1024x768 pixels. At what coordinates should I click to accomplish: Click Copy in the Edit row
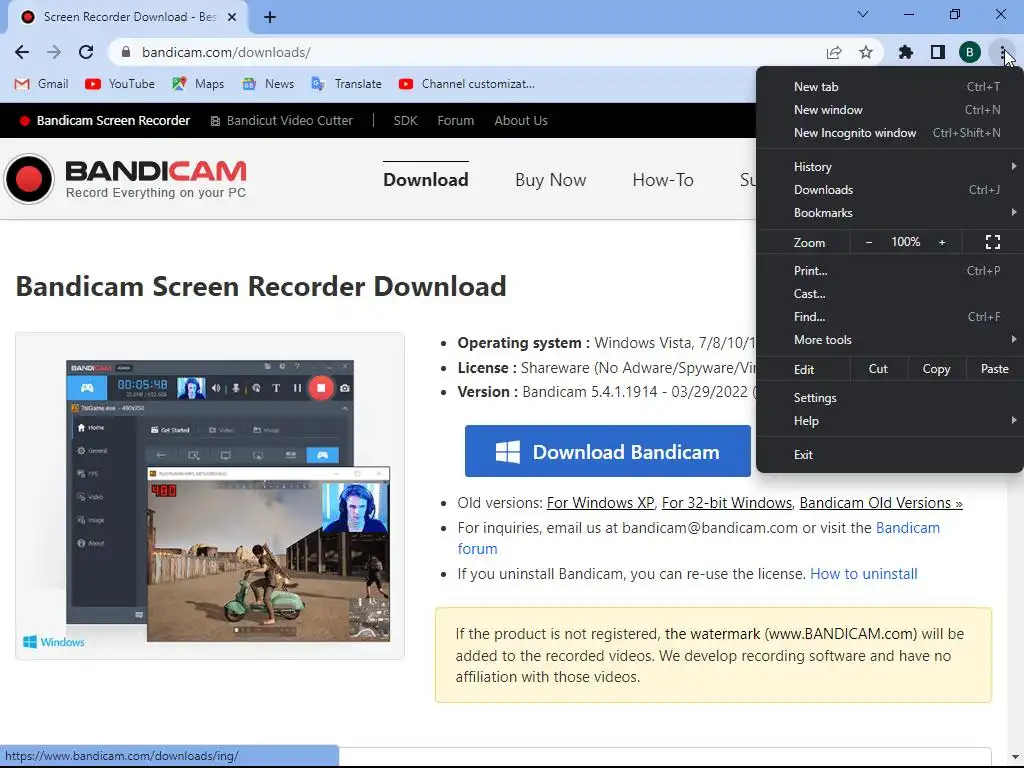point(936,369)
